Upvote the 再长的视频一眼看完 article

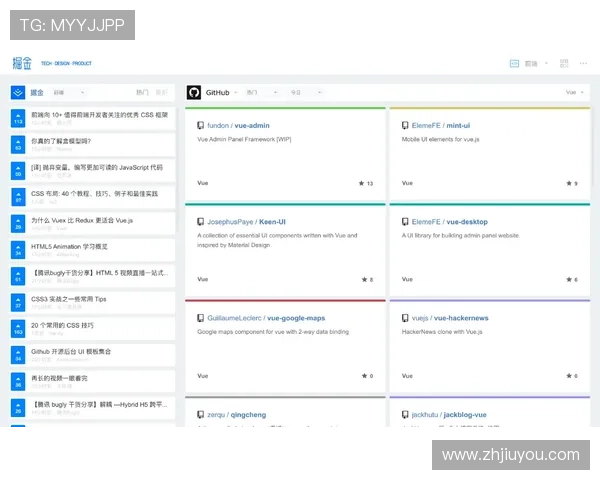tap(18, 382)
